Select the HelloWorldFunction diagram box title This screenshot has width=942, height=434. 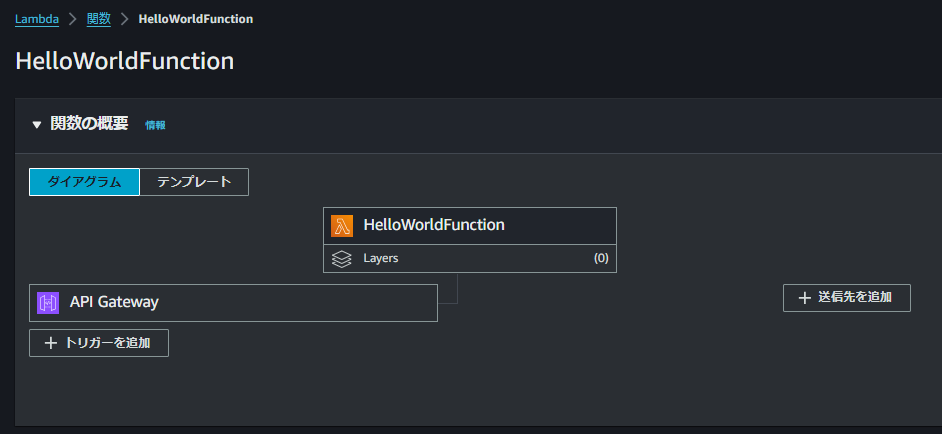click(x=434, y=225)
